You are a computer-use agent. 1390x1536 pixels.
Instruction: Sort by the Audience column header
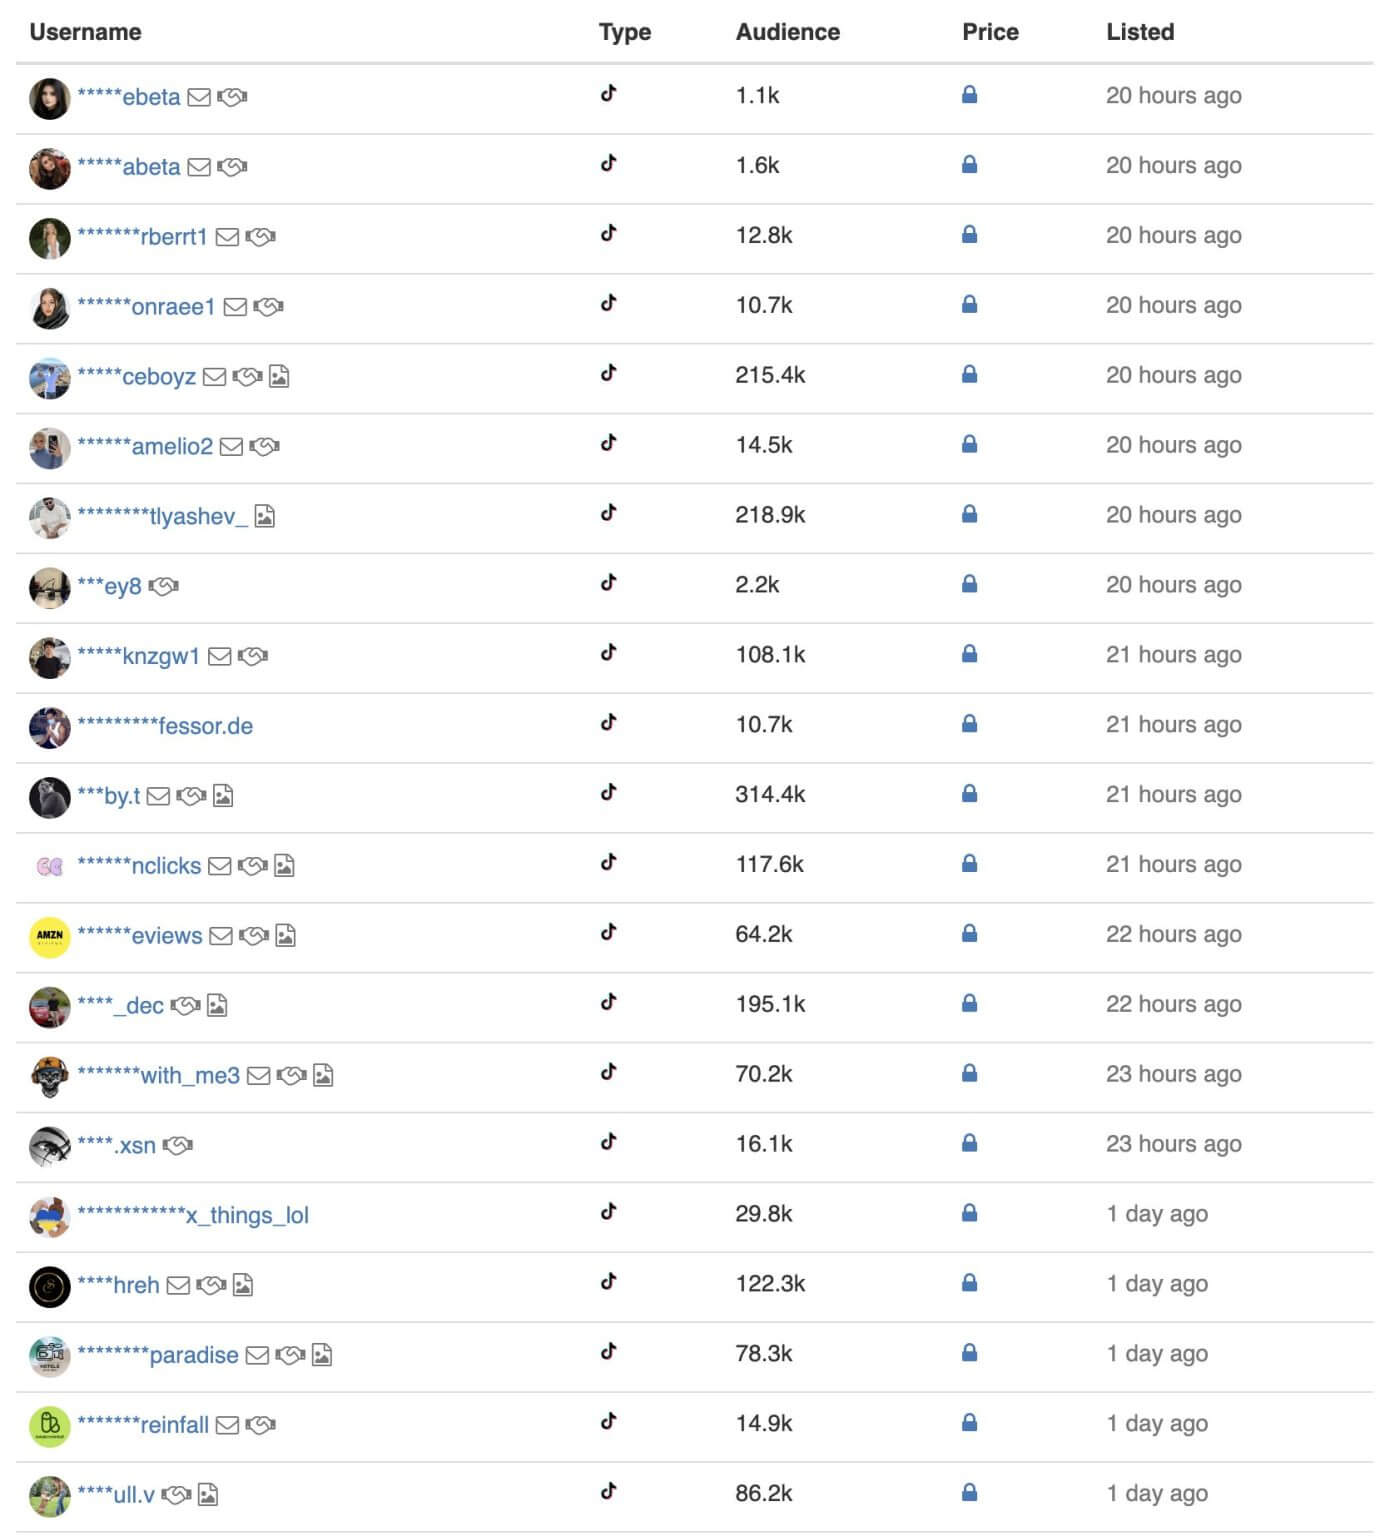tap(787, 32)
